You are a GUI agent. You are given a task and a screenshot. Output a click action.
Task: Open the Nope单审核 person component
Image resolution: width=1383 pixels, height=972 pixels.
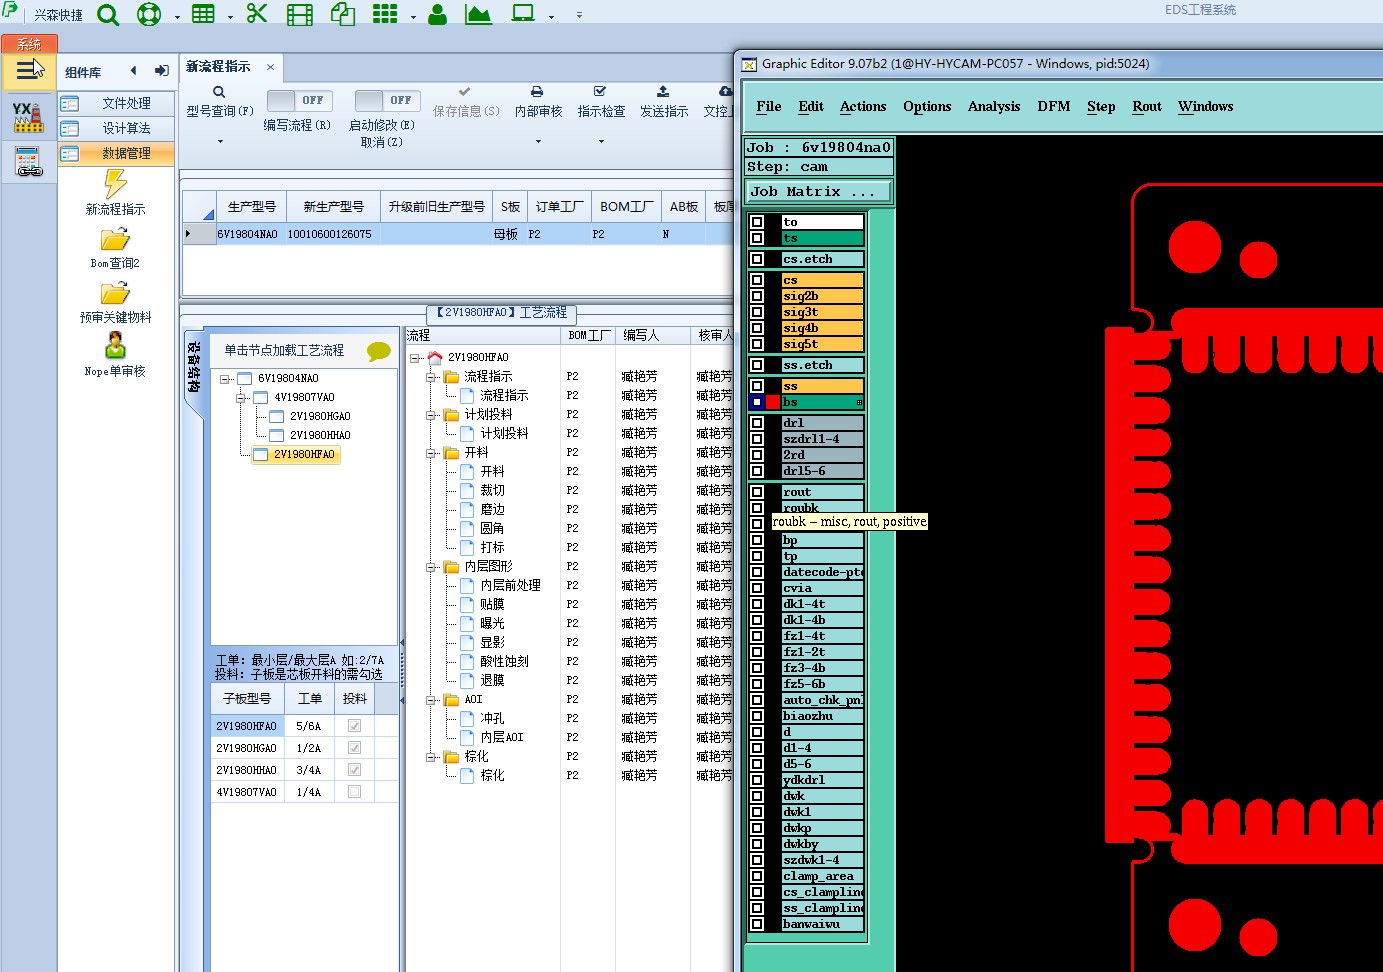coord(116,346)
